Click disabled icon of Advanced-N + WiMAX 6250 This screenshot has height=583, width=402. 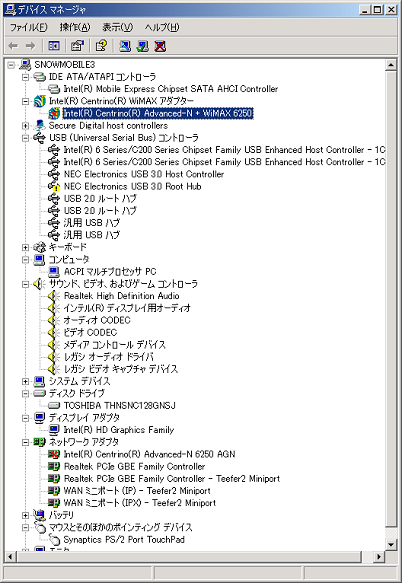point(54,113)
